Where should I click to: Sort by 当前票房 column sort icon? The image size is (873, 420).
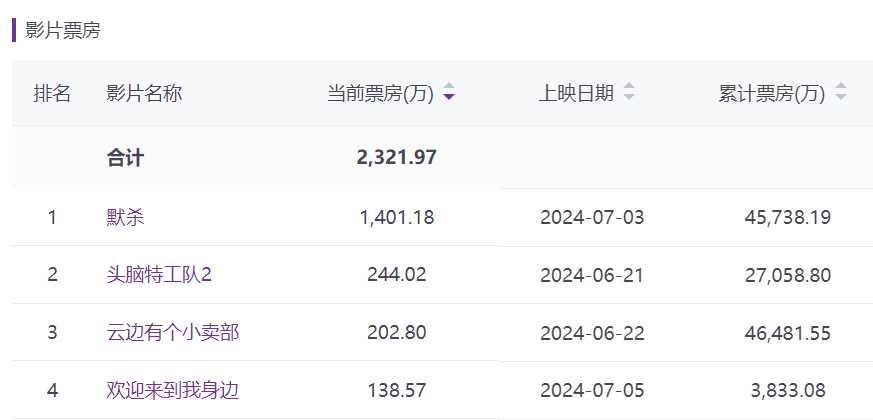pyautogui.click(x=449, y=92)
